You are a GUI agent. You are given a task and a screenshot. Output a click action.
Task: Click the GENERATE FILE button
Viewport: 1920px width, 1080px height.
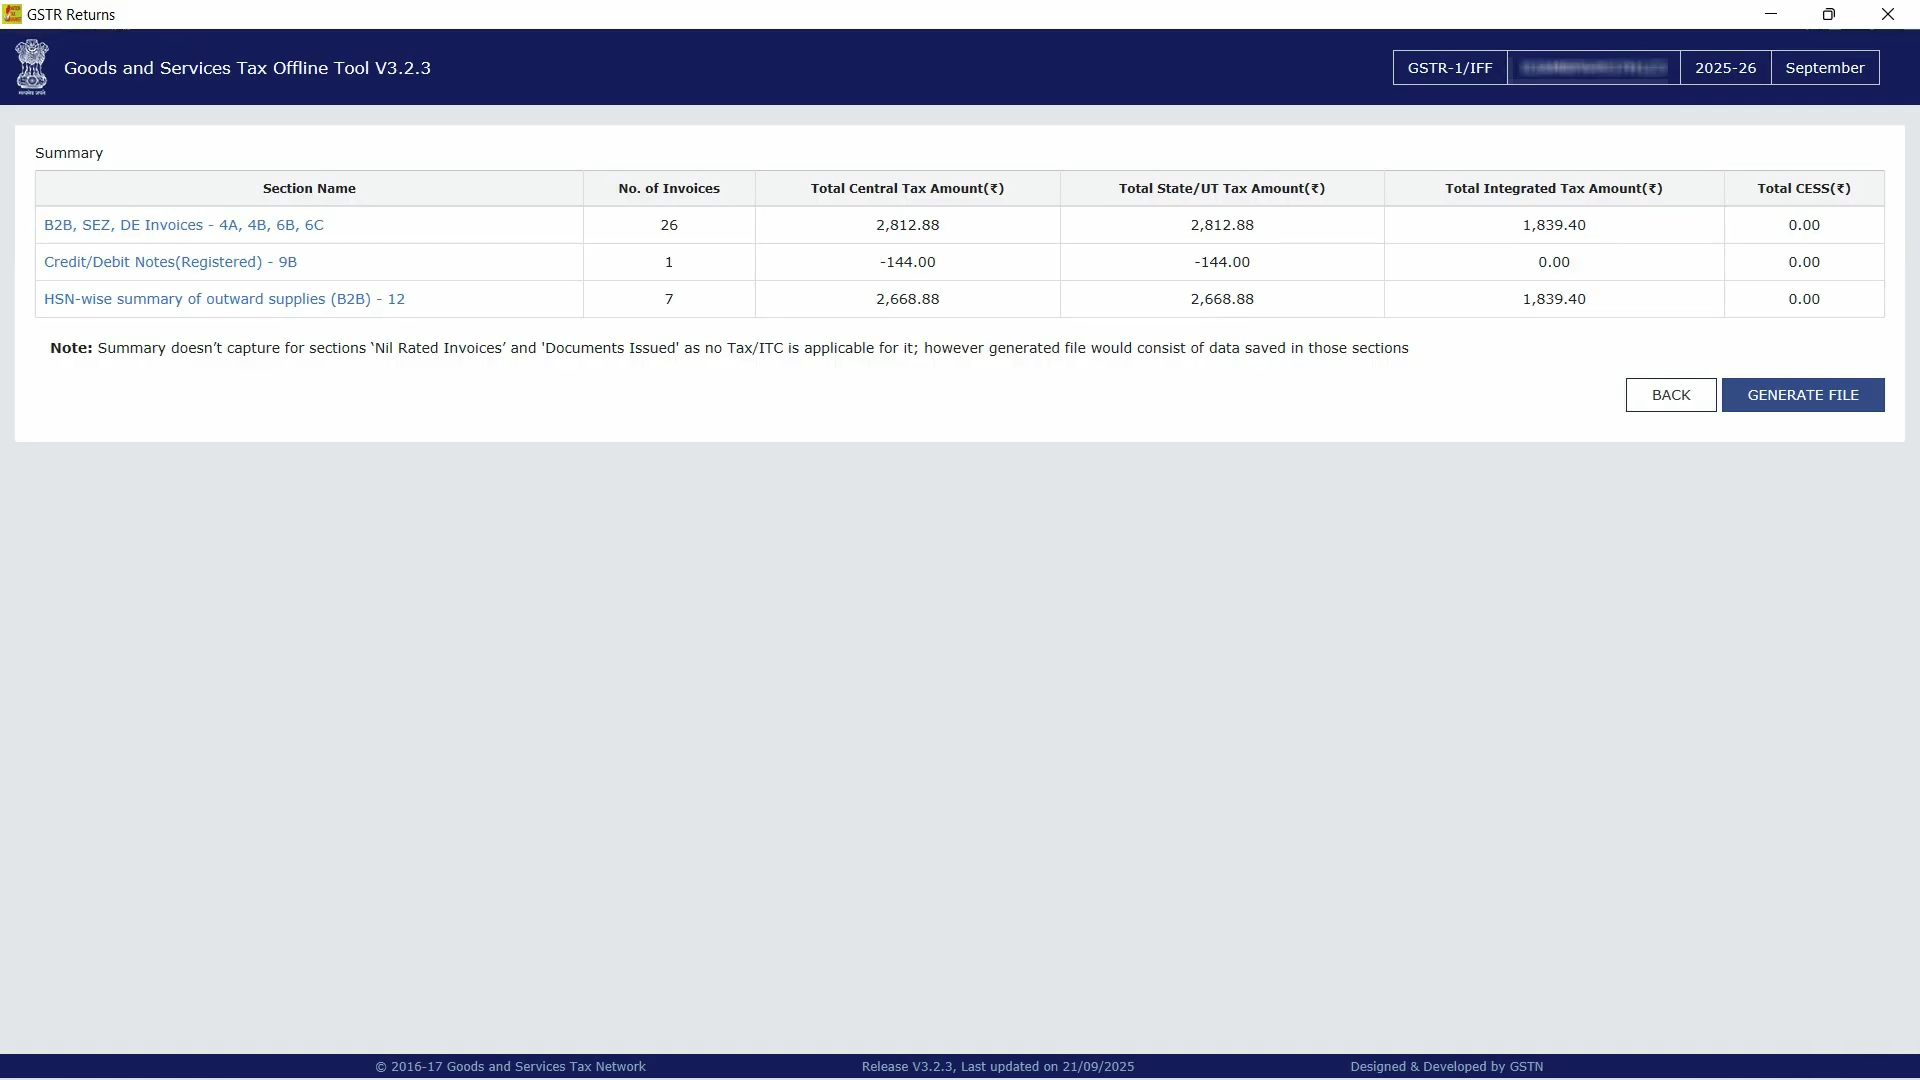pos(1802,395)
